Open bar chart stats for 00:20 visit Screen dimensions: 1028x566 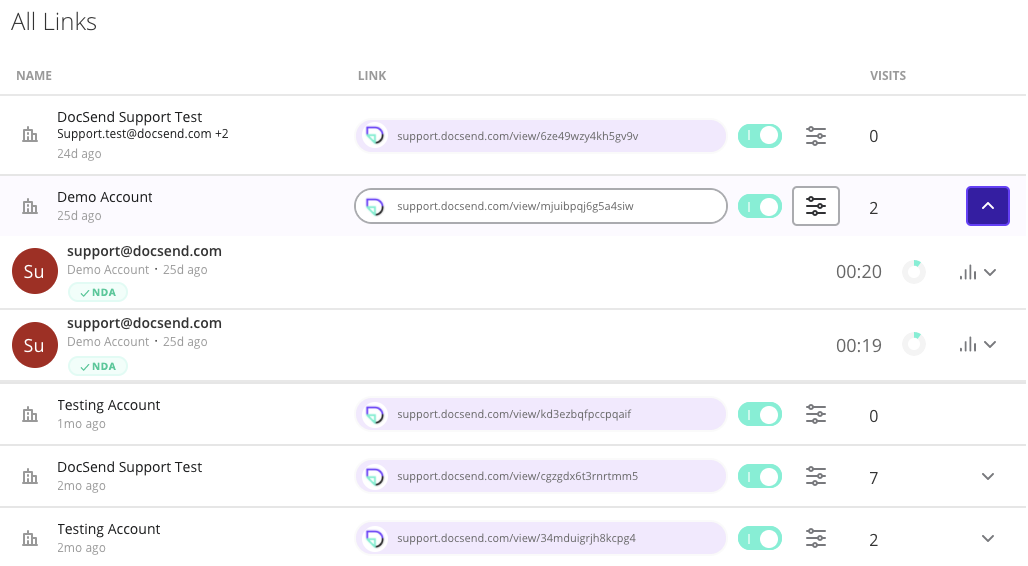[x=968, y=272]
